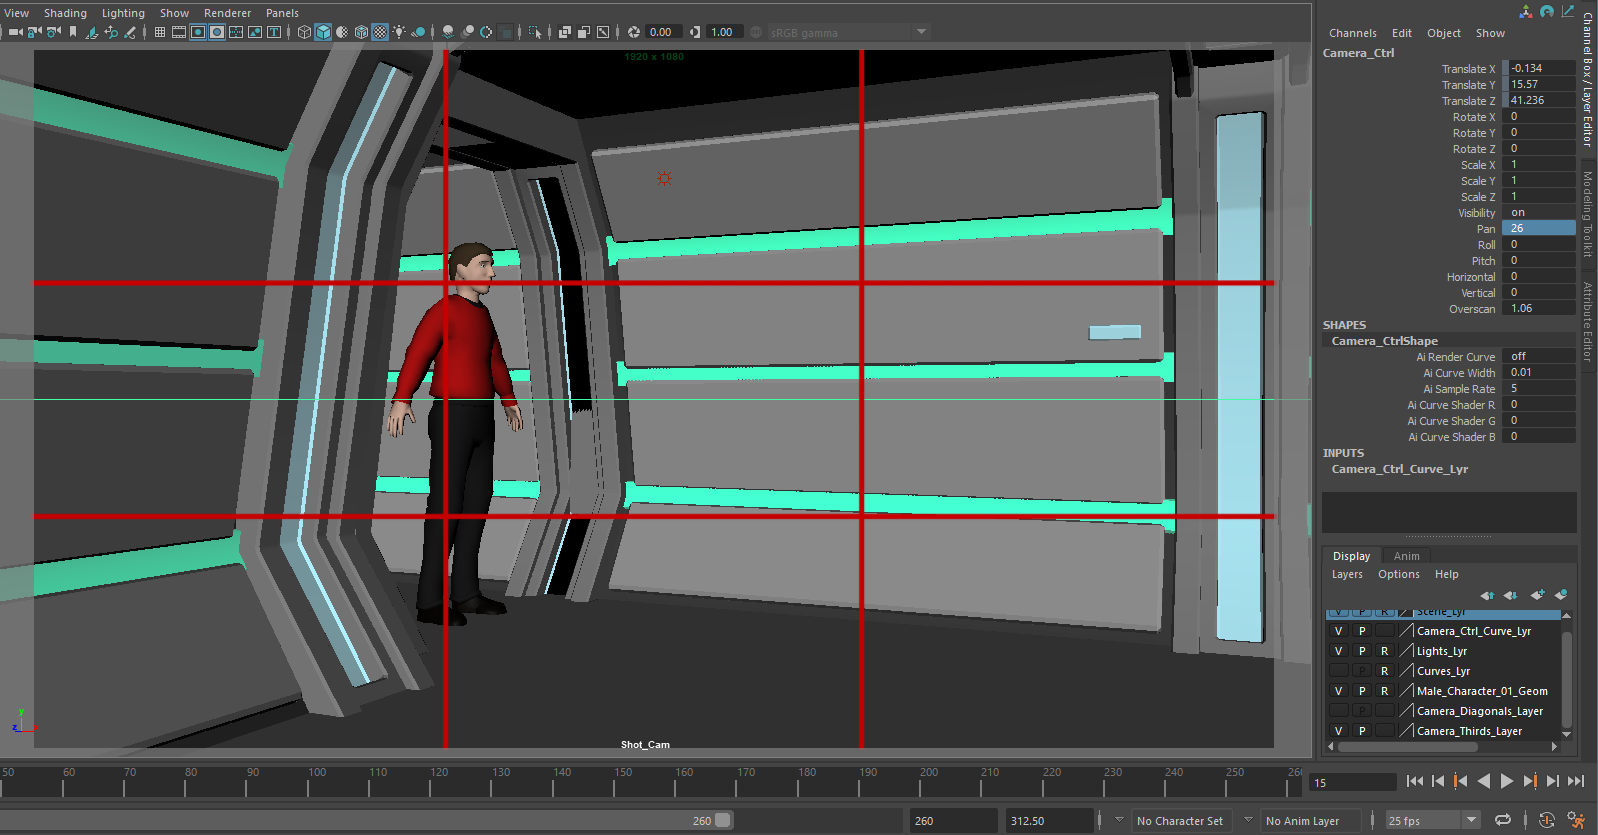Open the Modeling Toolkit side tab
This screenshot has height=835, width=1598.
point(1587,214)
